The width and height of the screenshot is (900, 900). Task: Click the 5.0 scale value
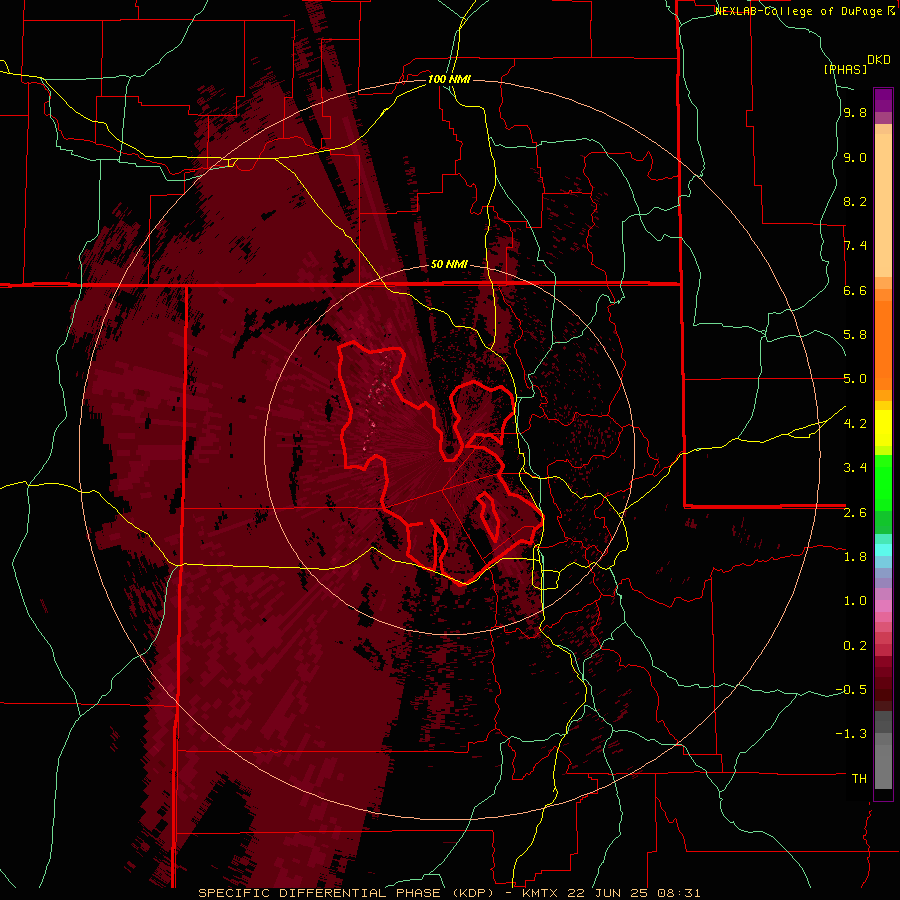(855, 379)
